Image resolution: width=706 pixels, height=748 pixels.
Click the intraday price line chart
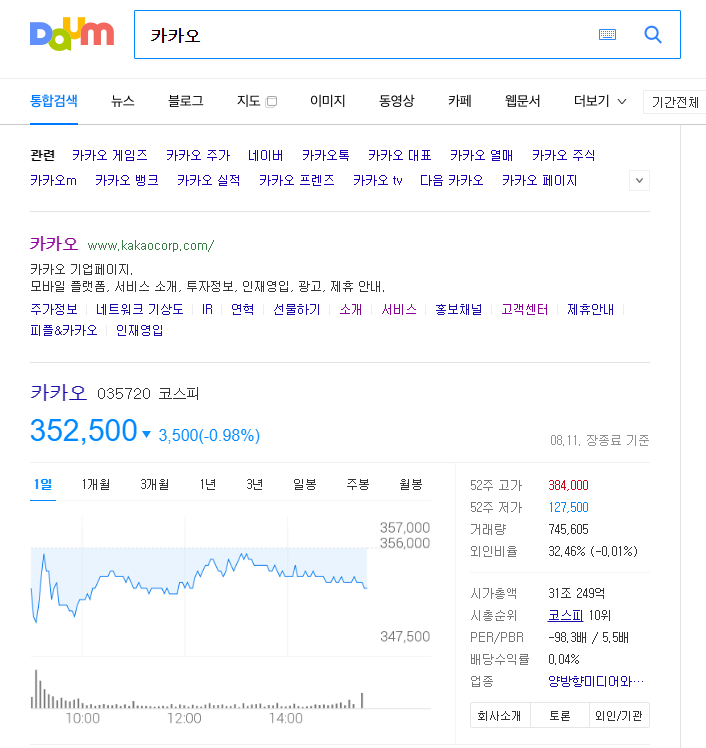point(199,585)
